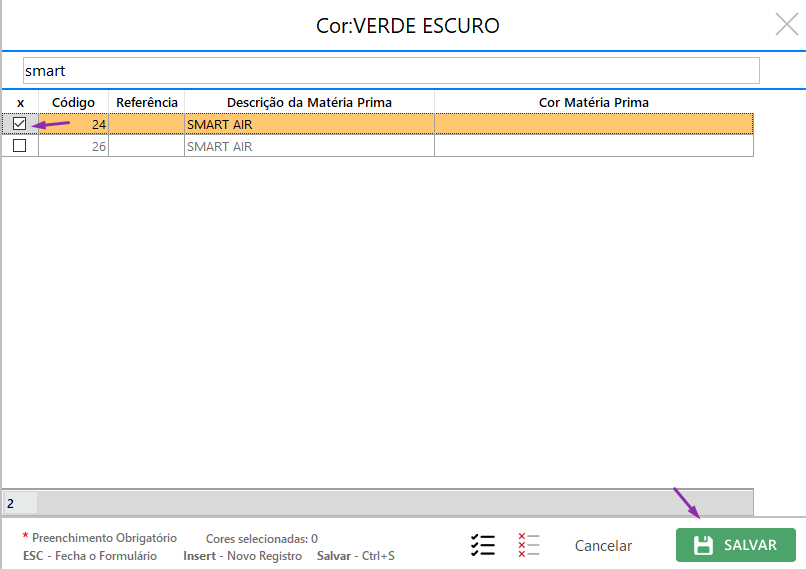The image size is (806, 569).
Task: Click the uncheck-all red X list icon
Action: click(529, 545)
